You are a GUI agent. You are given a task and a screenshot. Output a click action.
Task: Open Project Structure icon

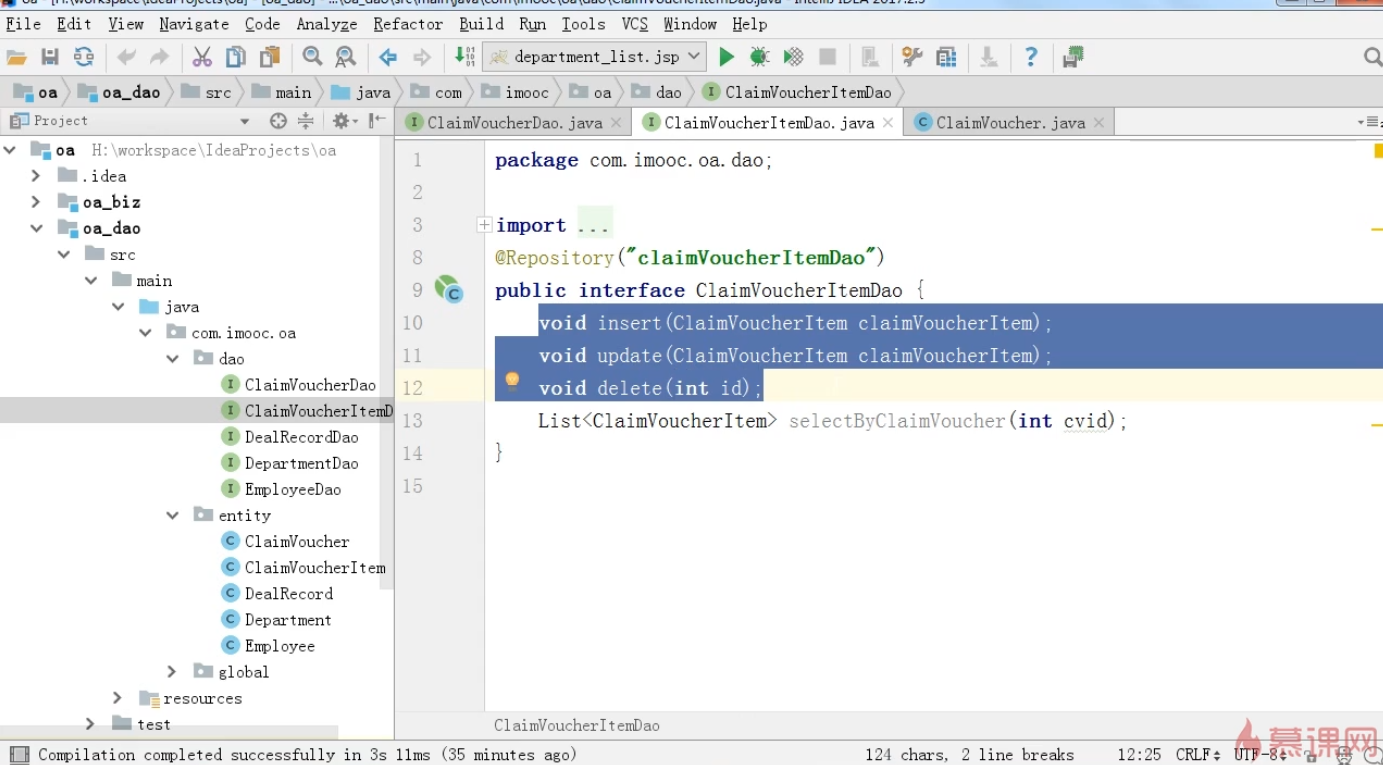point(946,57)
